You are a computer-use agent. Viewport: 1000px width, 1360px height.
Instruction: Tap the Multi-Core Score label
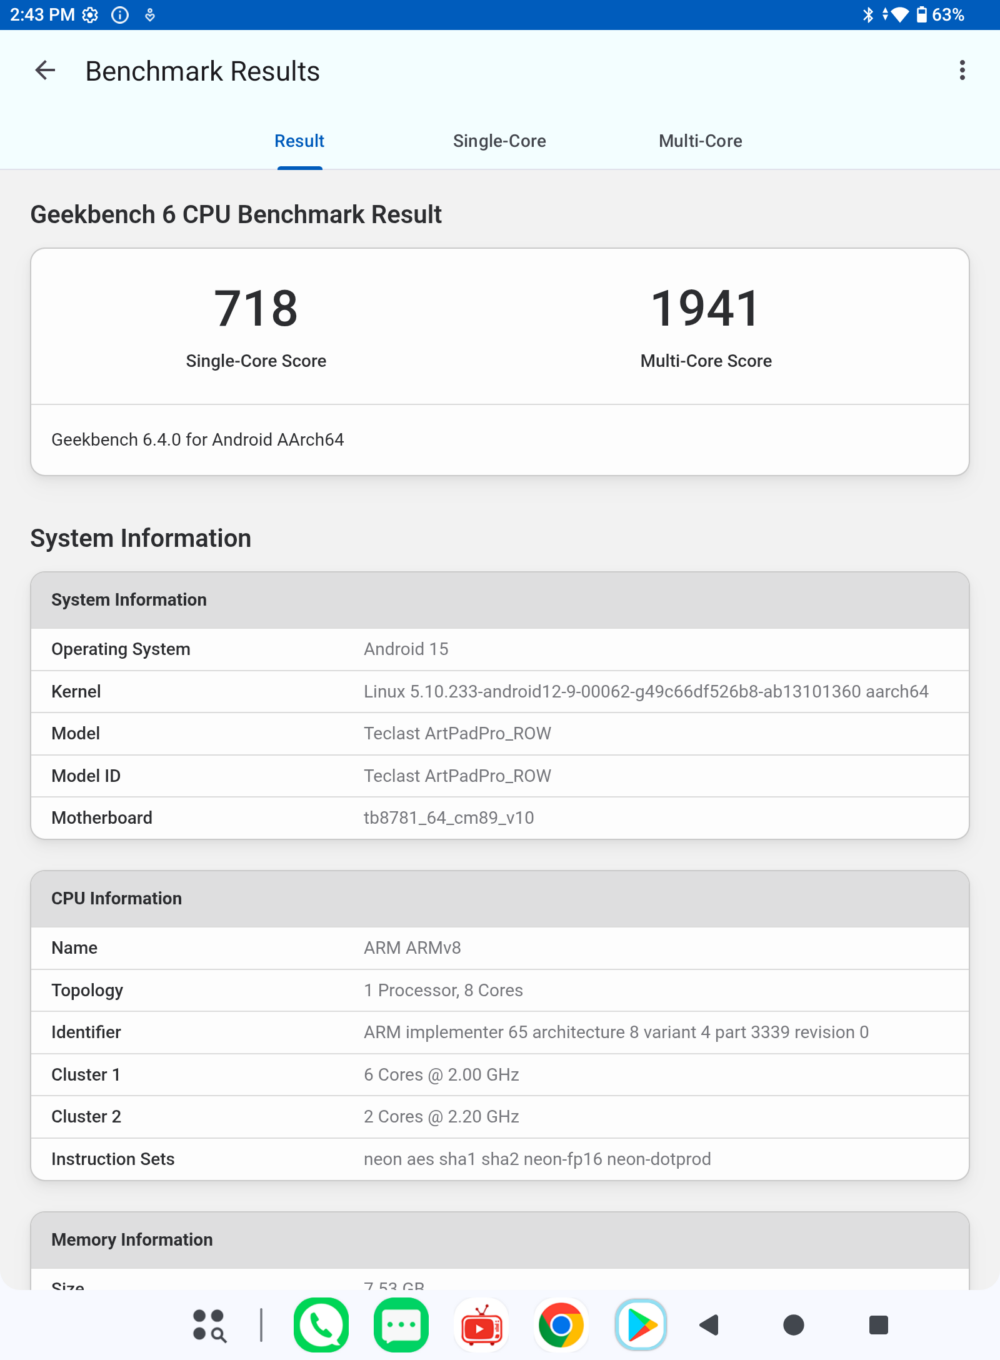706,361
